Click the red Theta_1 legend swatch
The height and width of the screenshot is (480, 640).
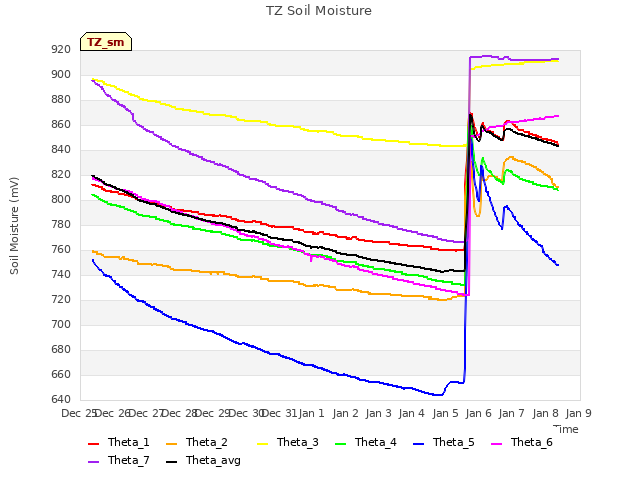point(93,444)
